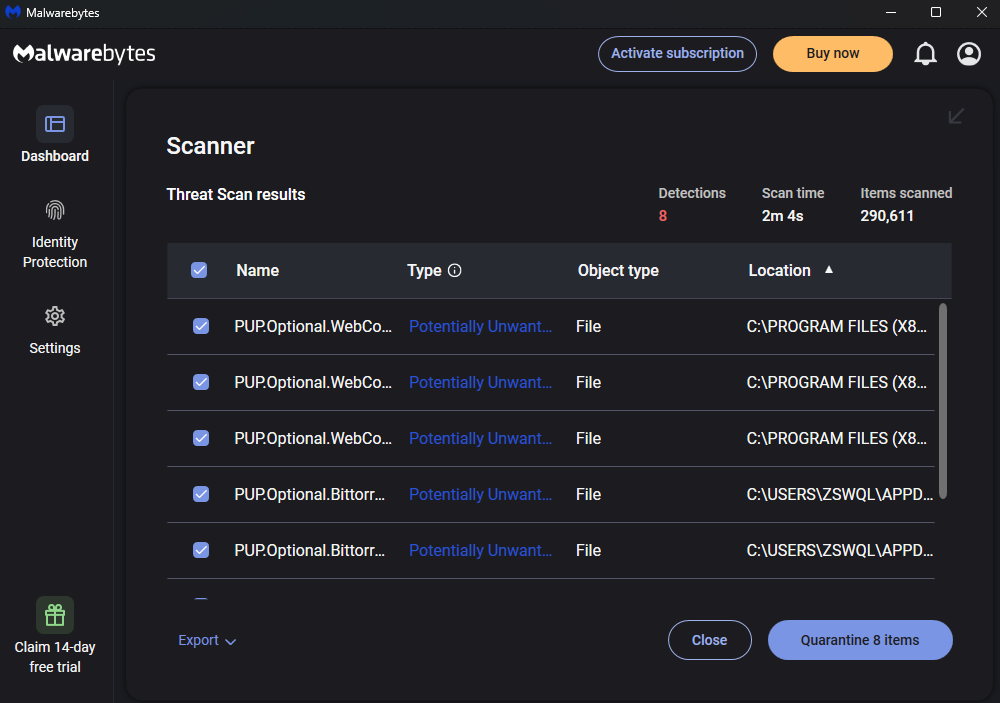Click first PUP.Optional.Bittorr... name cell
The height and width of the screenshot is (703, 1000).
click(x=309, y=494)
